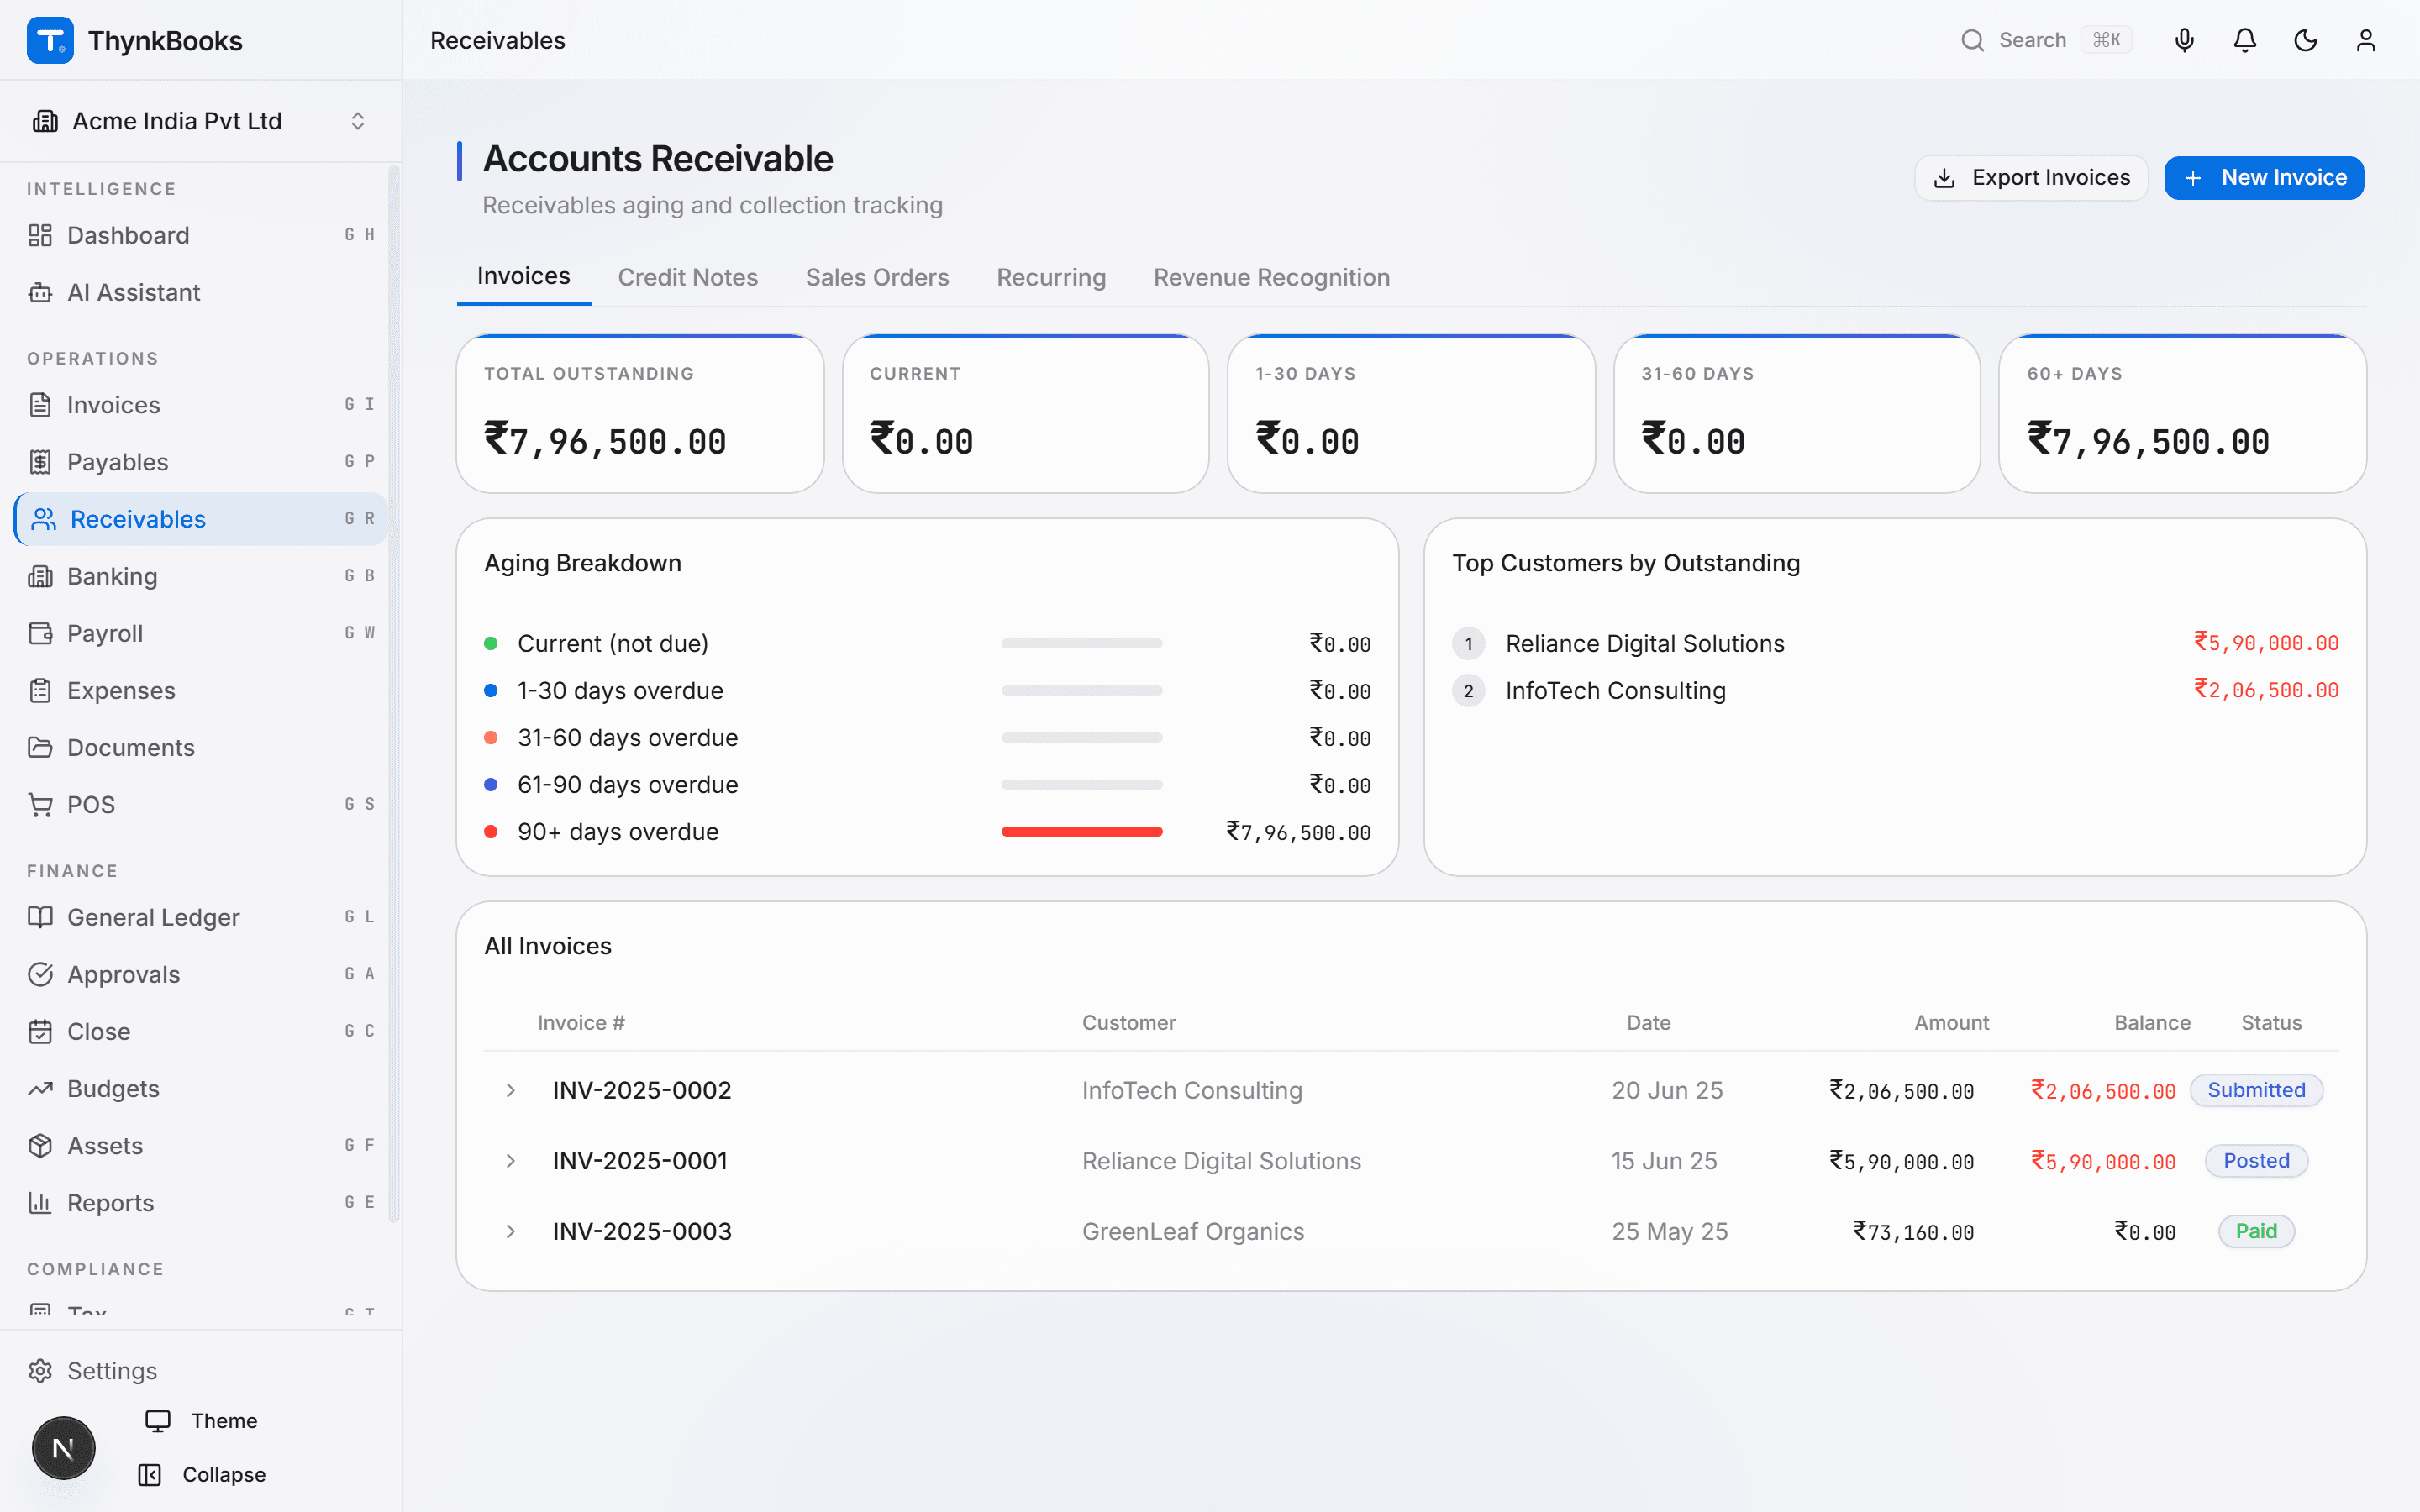Click the Amount column header
This screenshot has width=2420, height=1512.
pyautogui.click(x=1951, y=1023)
